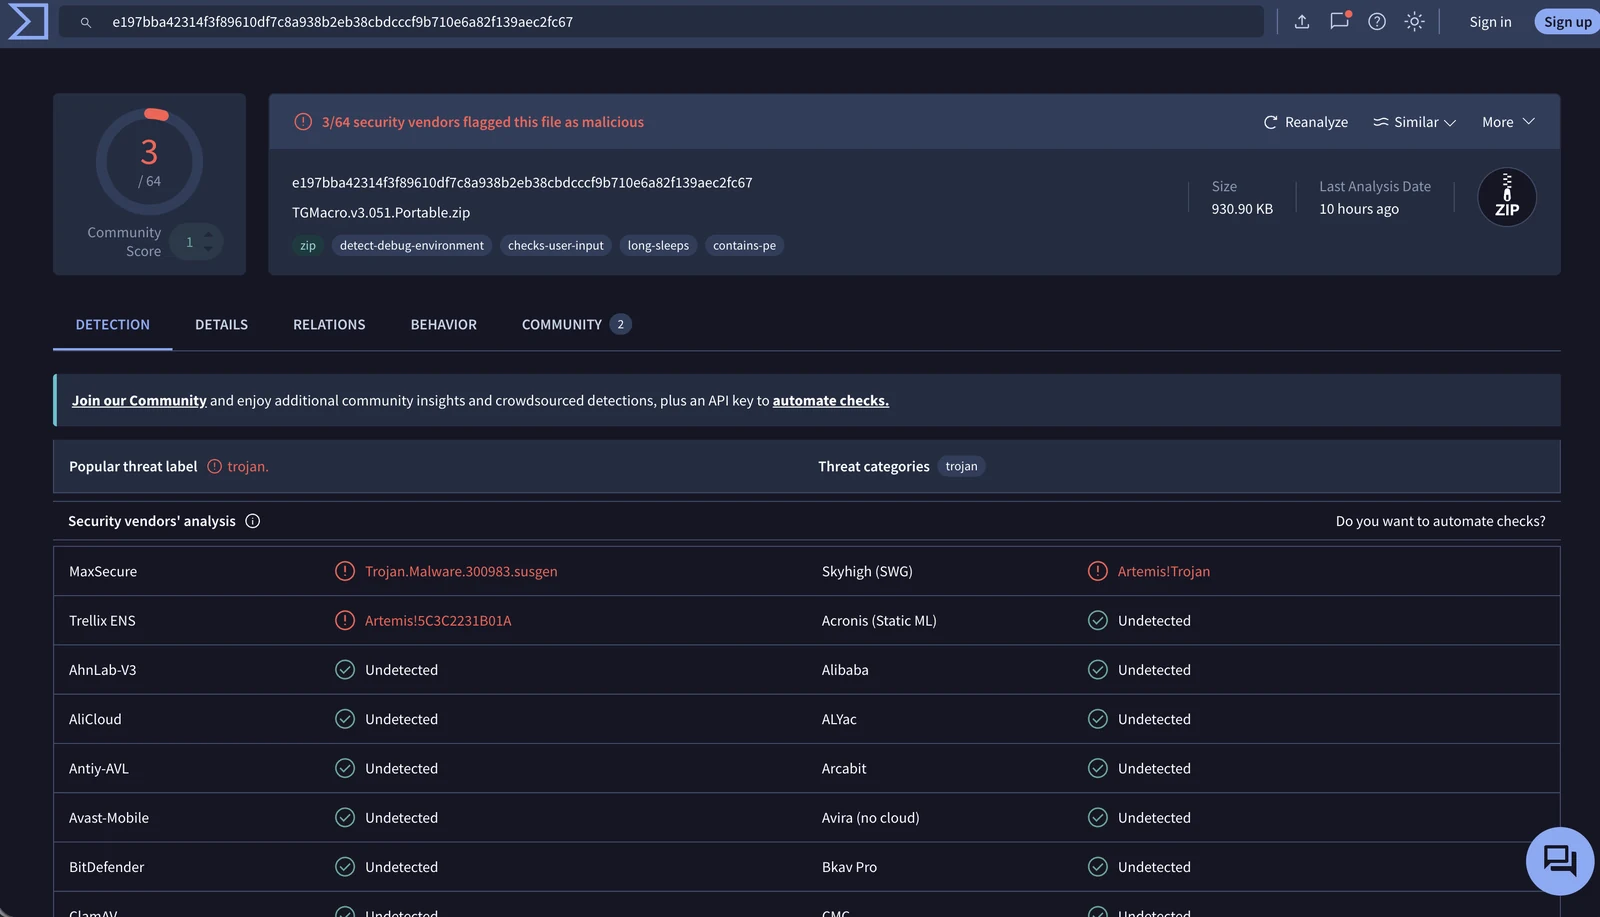Image resolution: width=1600 pixels, height=917 pixels.
Task: Click the Antiy-AVL undetected check icon
Action: 345,768
